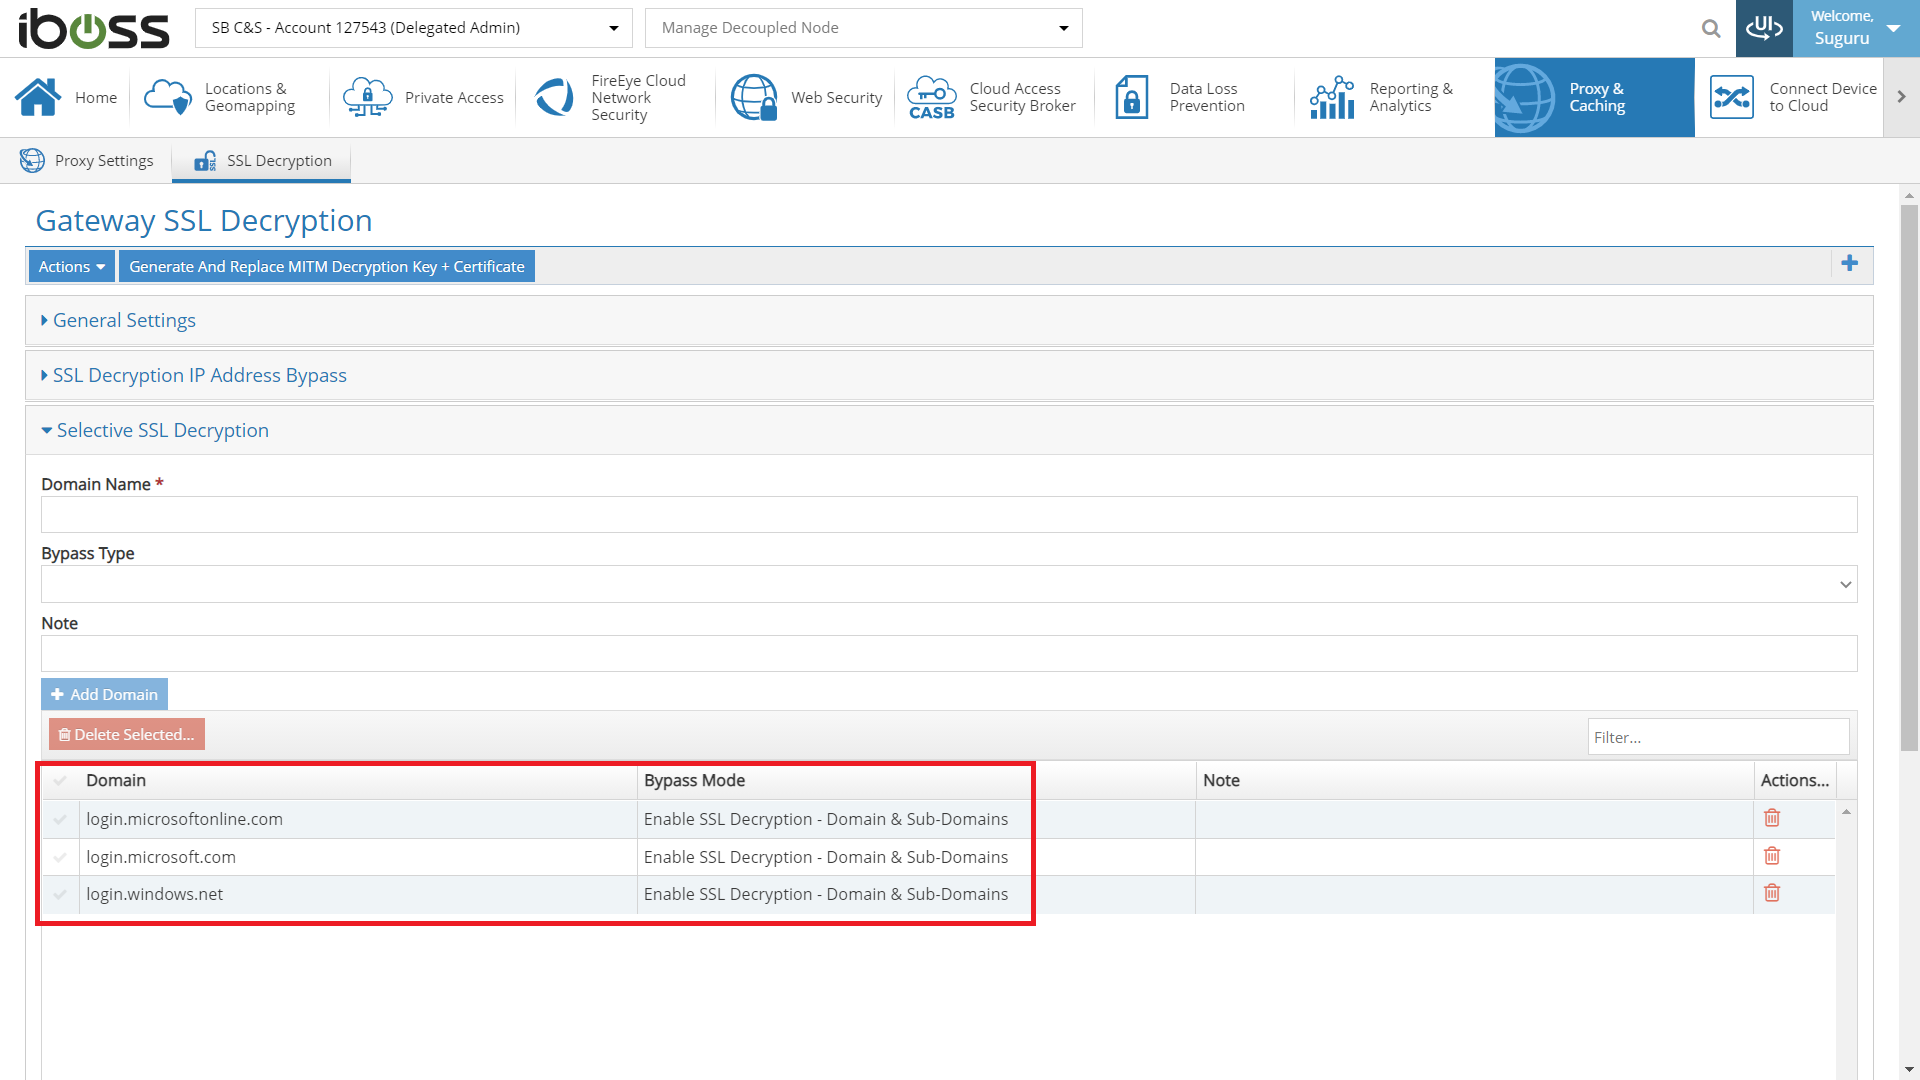Open the Home navigation icon
1920x1080 pixels.
tap(38, 97)
